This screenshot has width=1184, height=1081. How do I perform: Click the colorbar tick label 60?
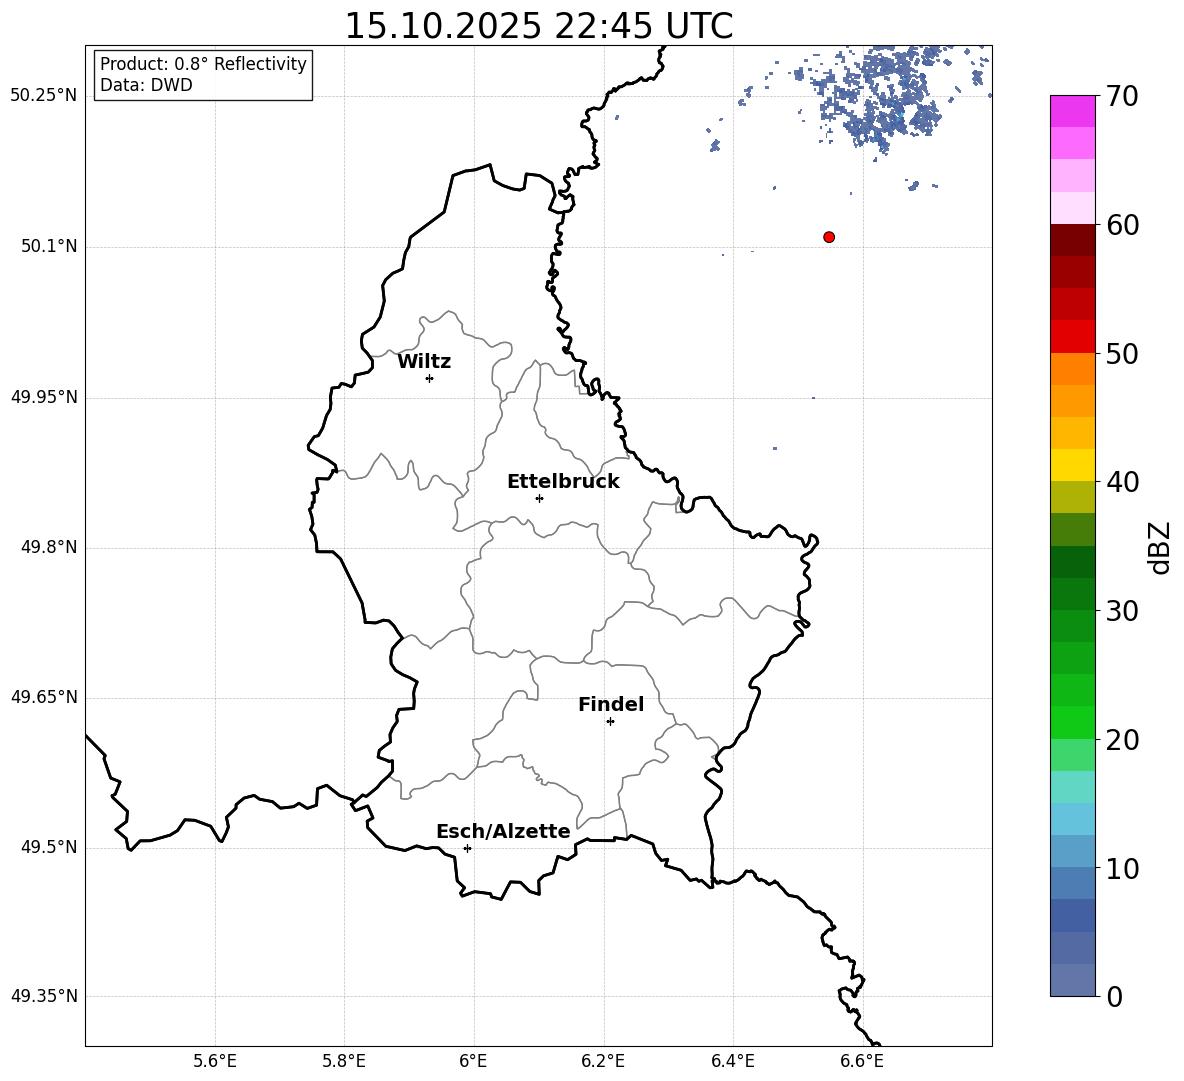click(x=1122, y=224)
